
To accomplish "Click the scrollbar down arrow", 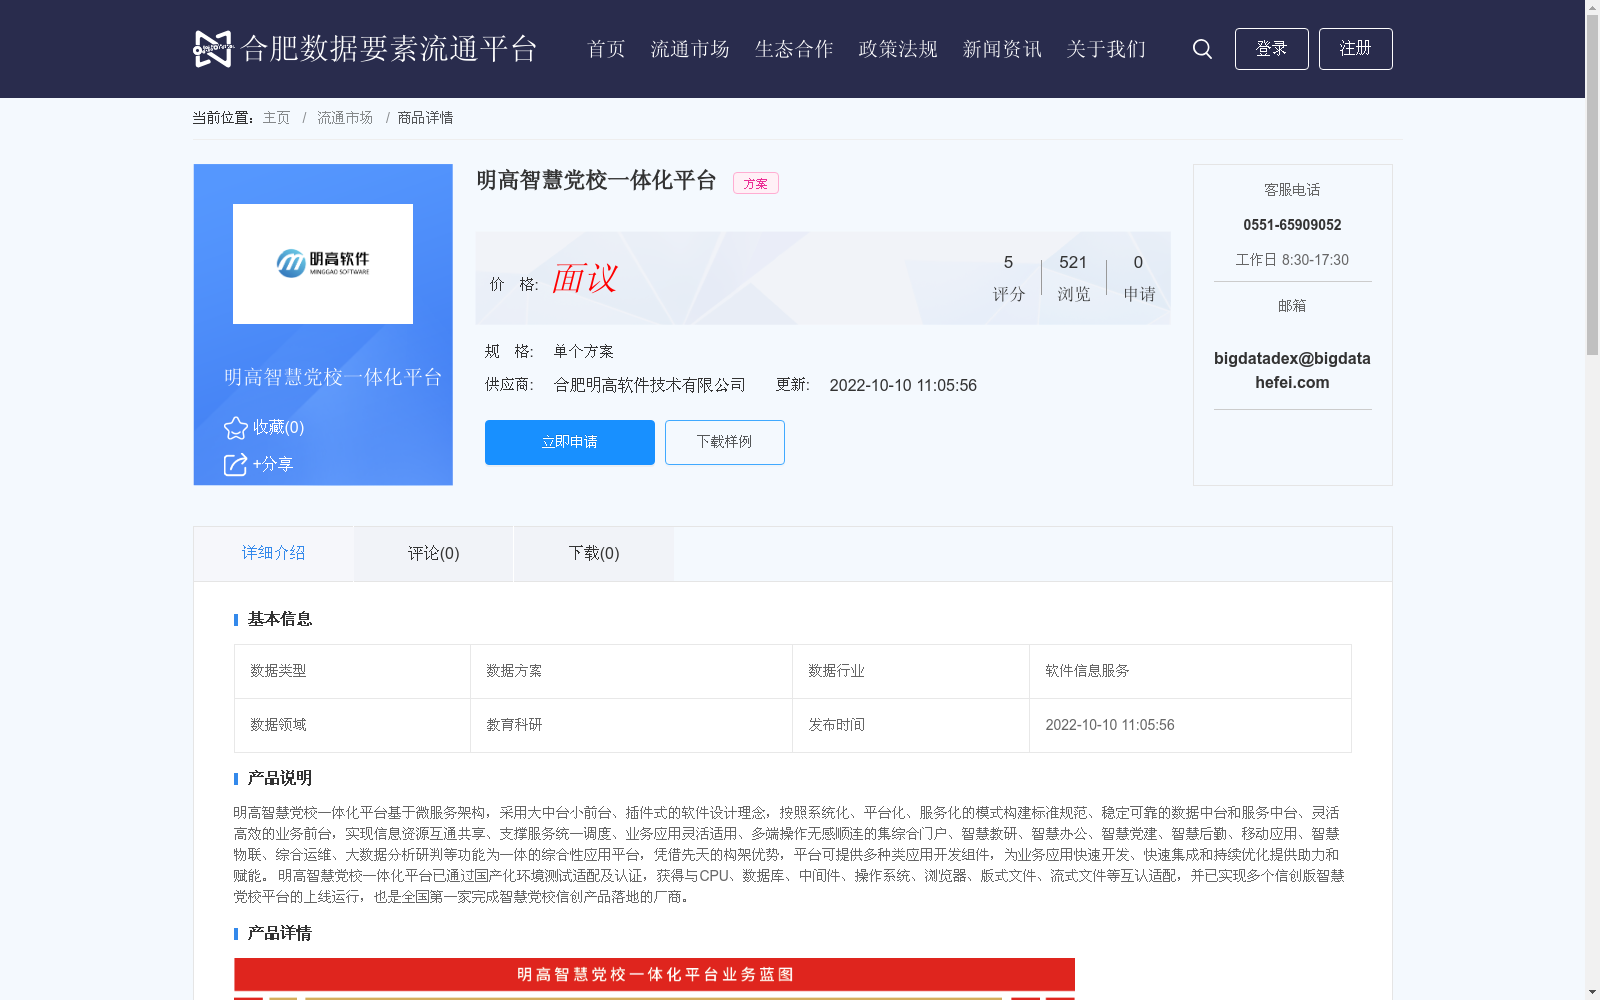I will pos(1592,992).
